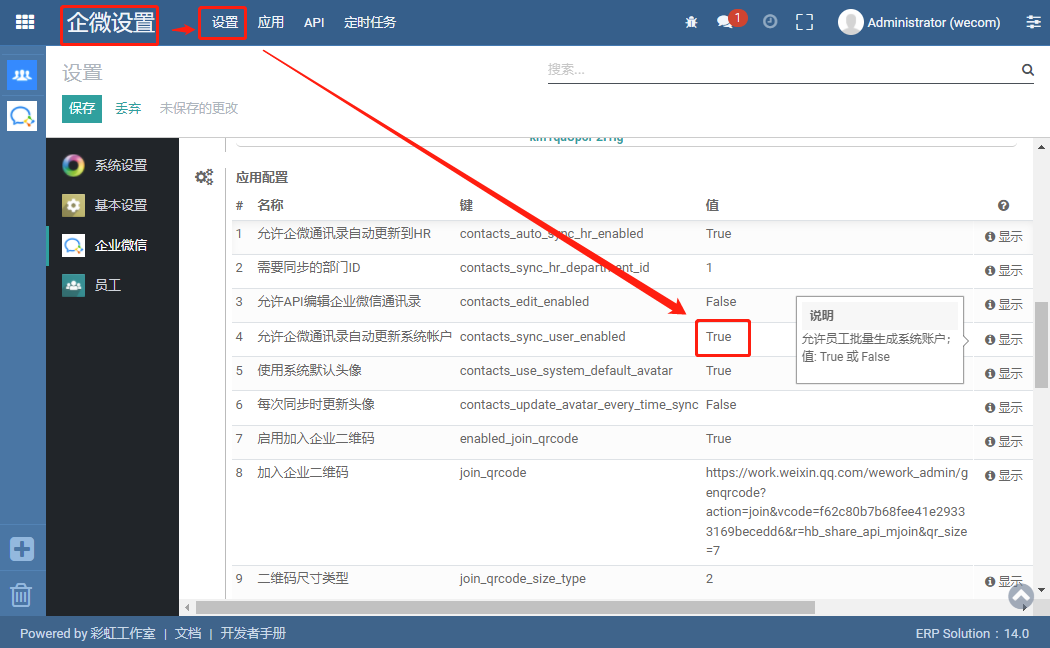Screen dimensions: 1050x648
Task: Click the vertical scrollbar up arrow
Action: pos(1041,147)
